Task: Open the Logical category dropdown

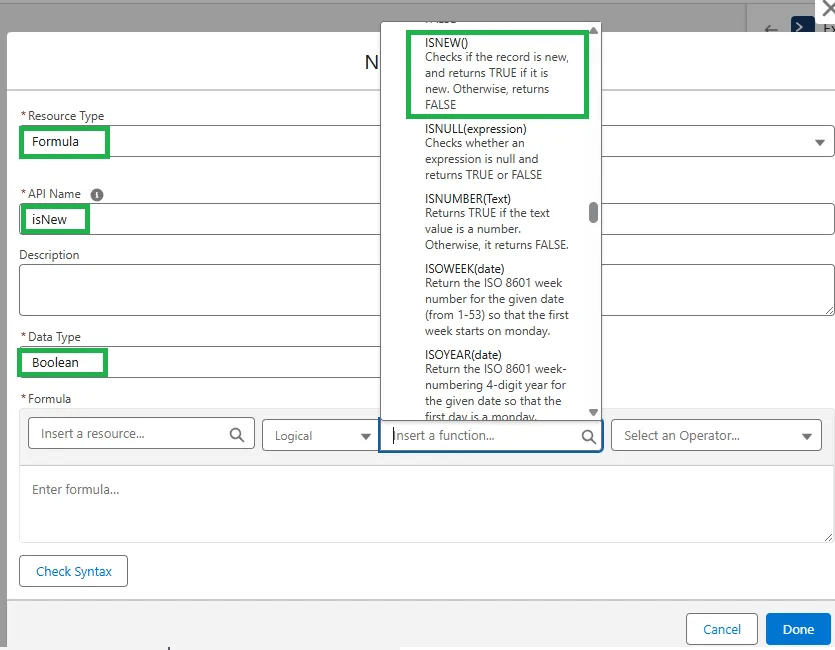Action: [x=321, y=436]
